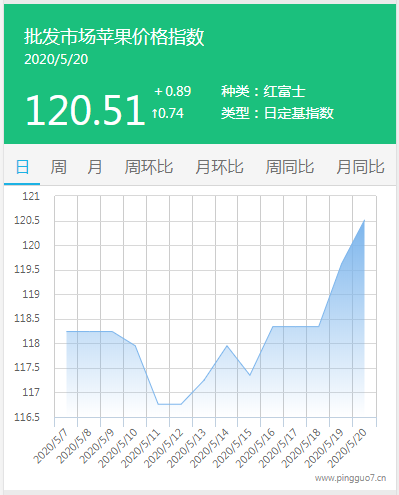The width and height of the screenshot is (399, 495).
Task: Click the ↑0.74 percentage change
Action: click(168, 113)
